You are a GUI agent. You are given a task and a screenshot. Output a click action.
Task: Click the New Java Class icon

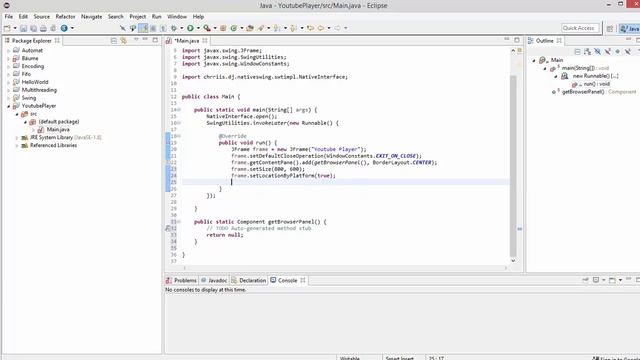click(x=234, y=28)
